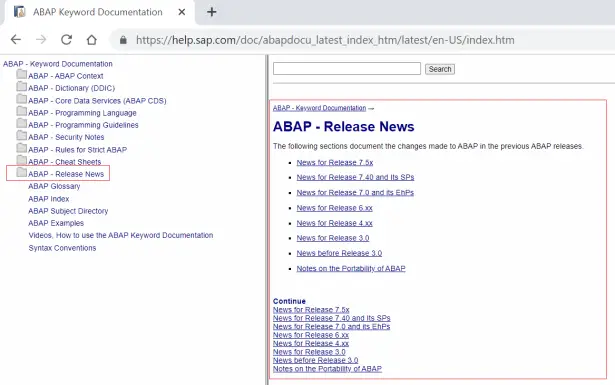Open the Syntax Conventions entry
The width and height of the screenshot is (615, 385).
pyautogui.click(x=62, y=248)
